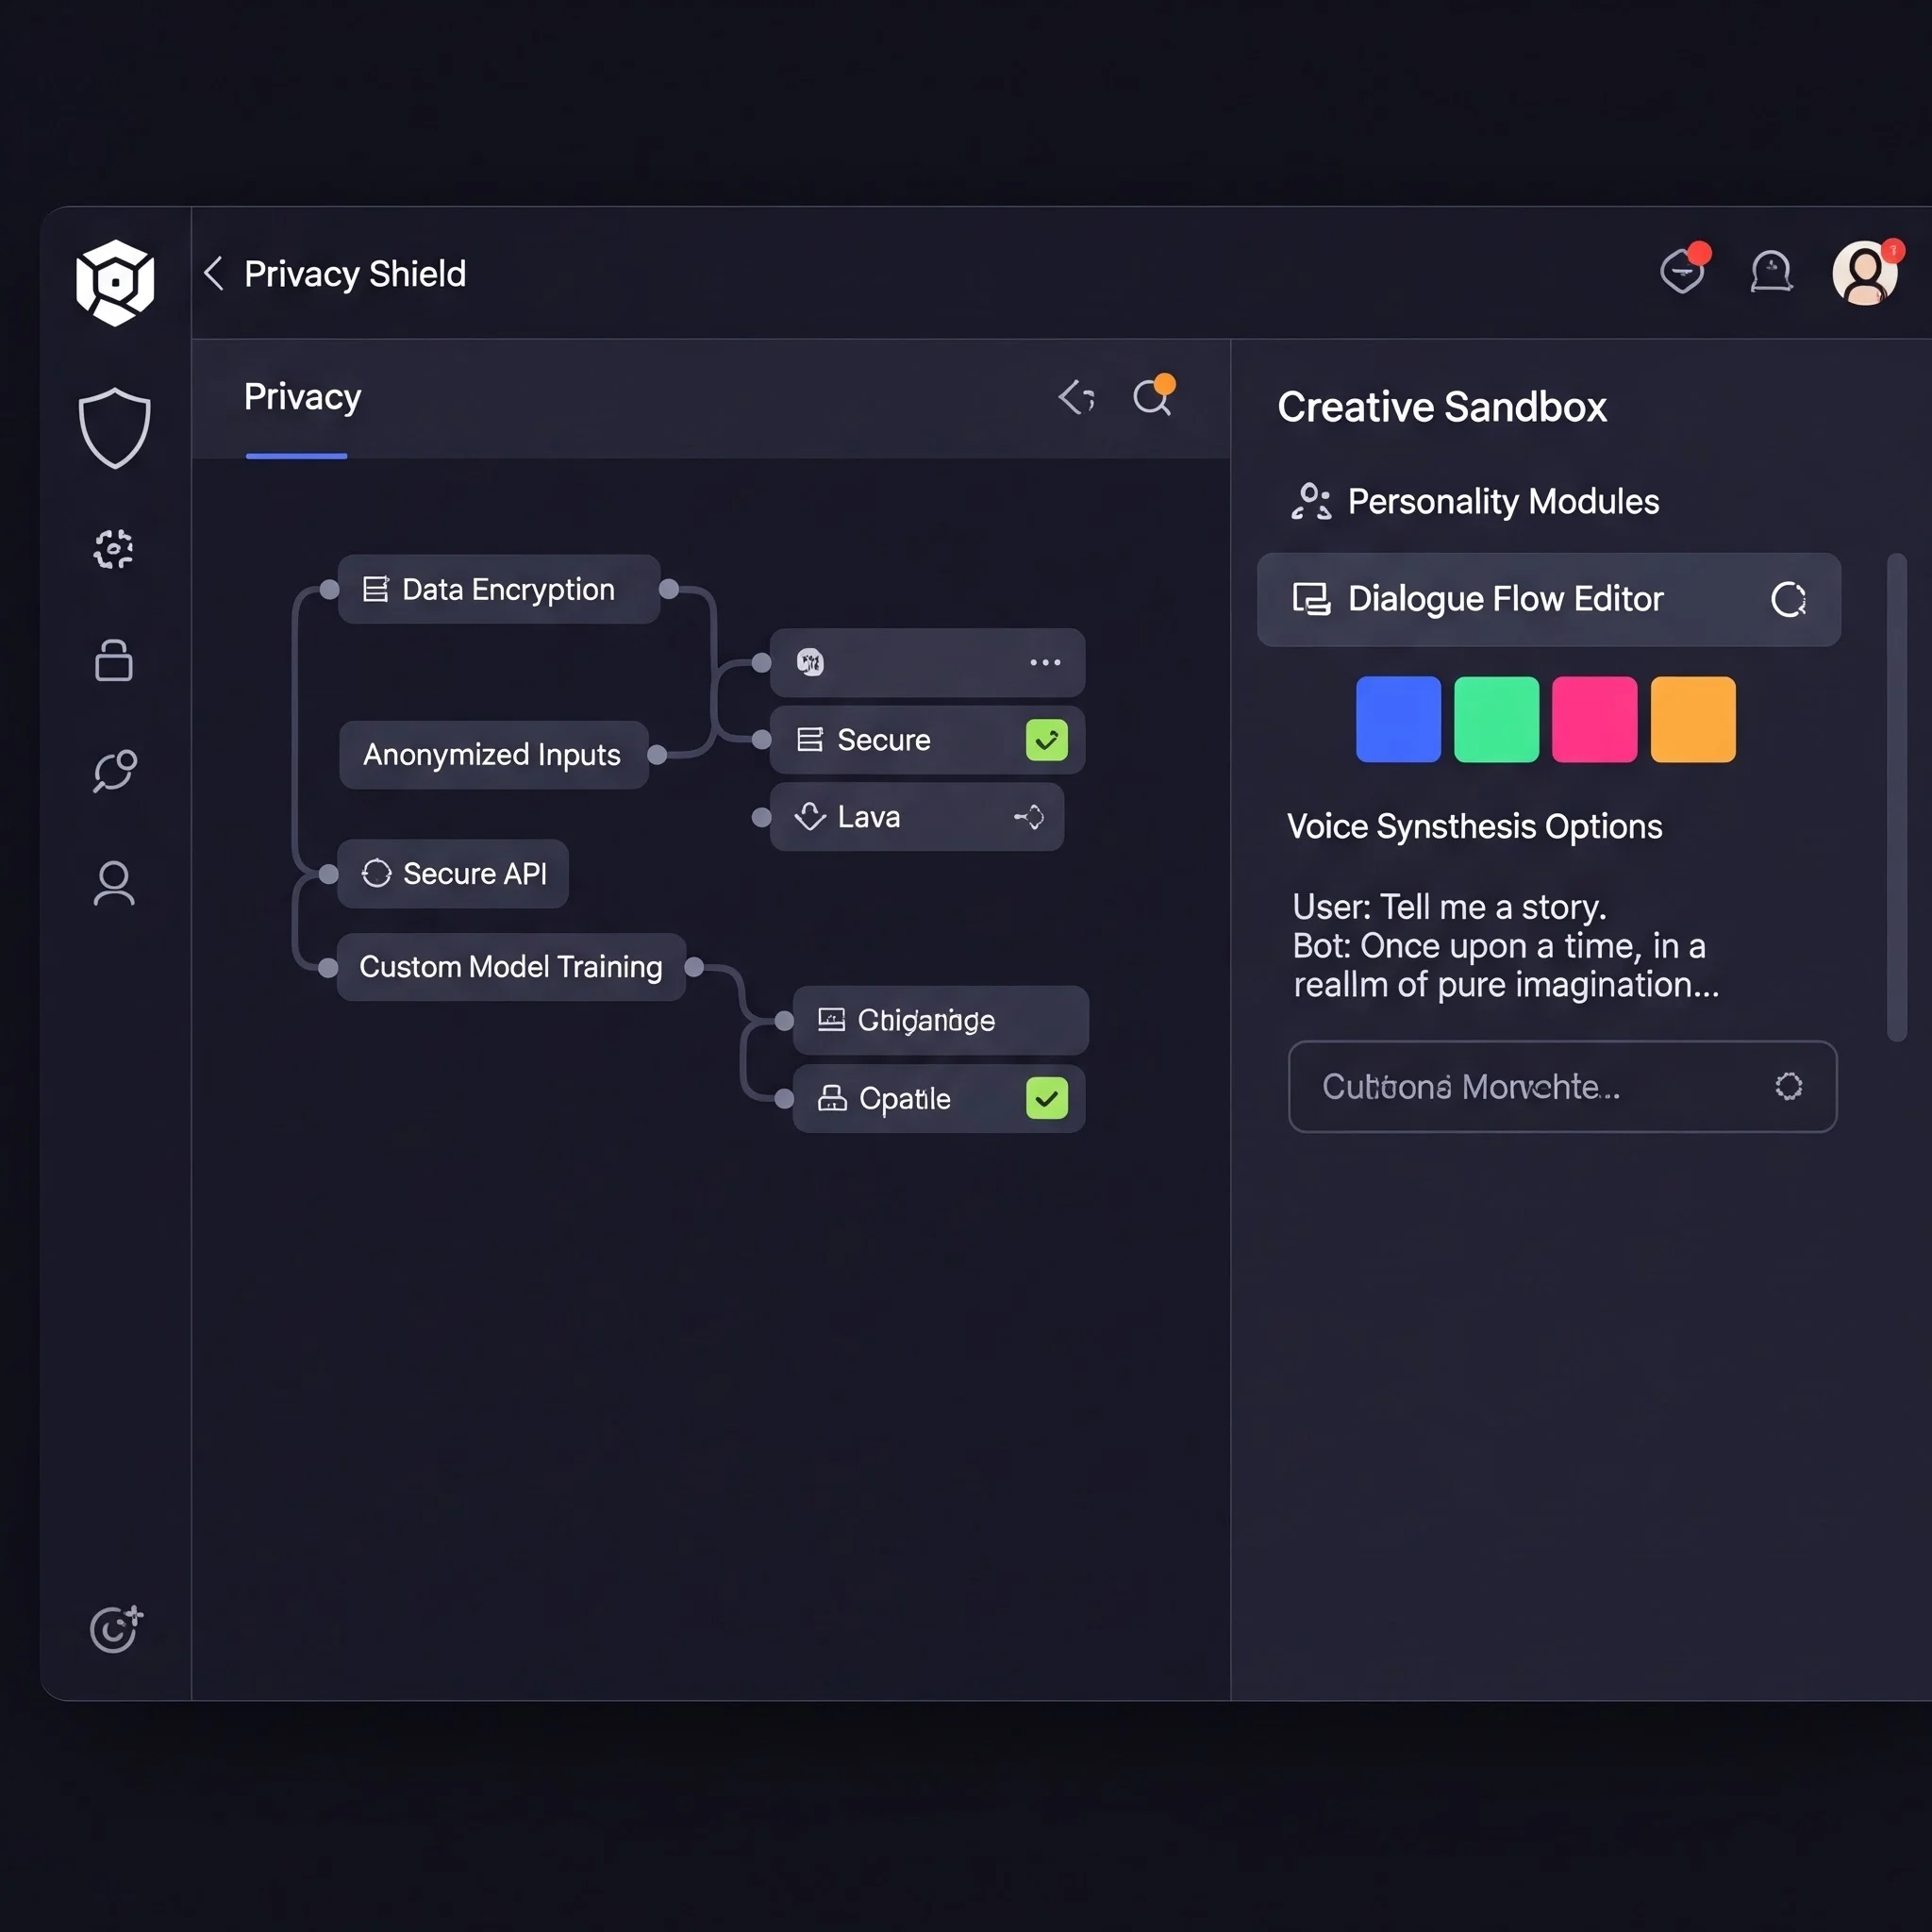Click the Dialogue Flow Editor refresh icon

coord(1788,599)
